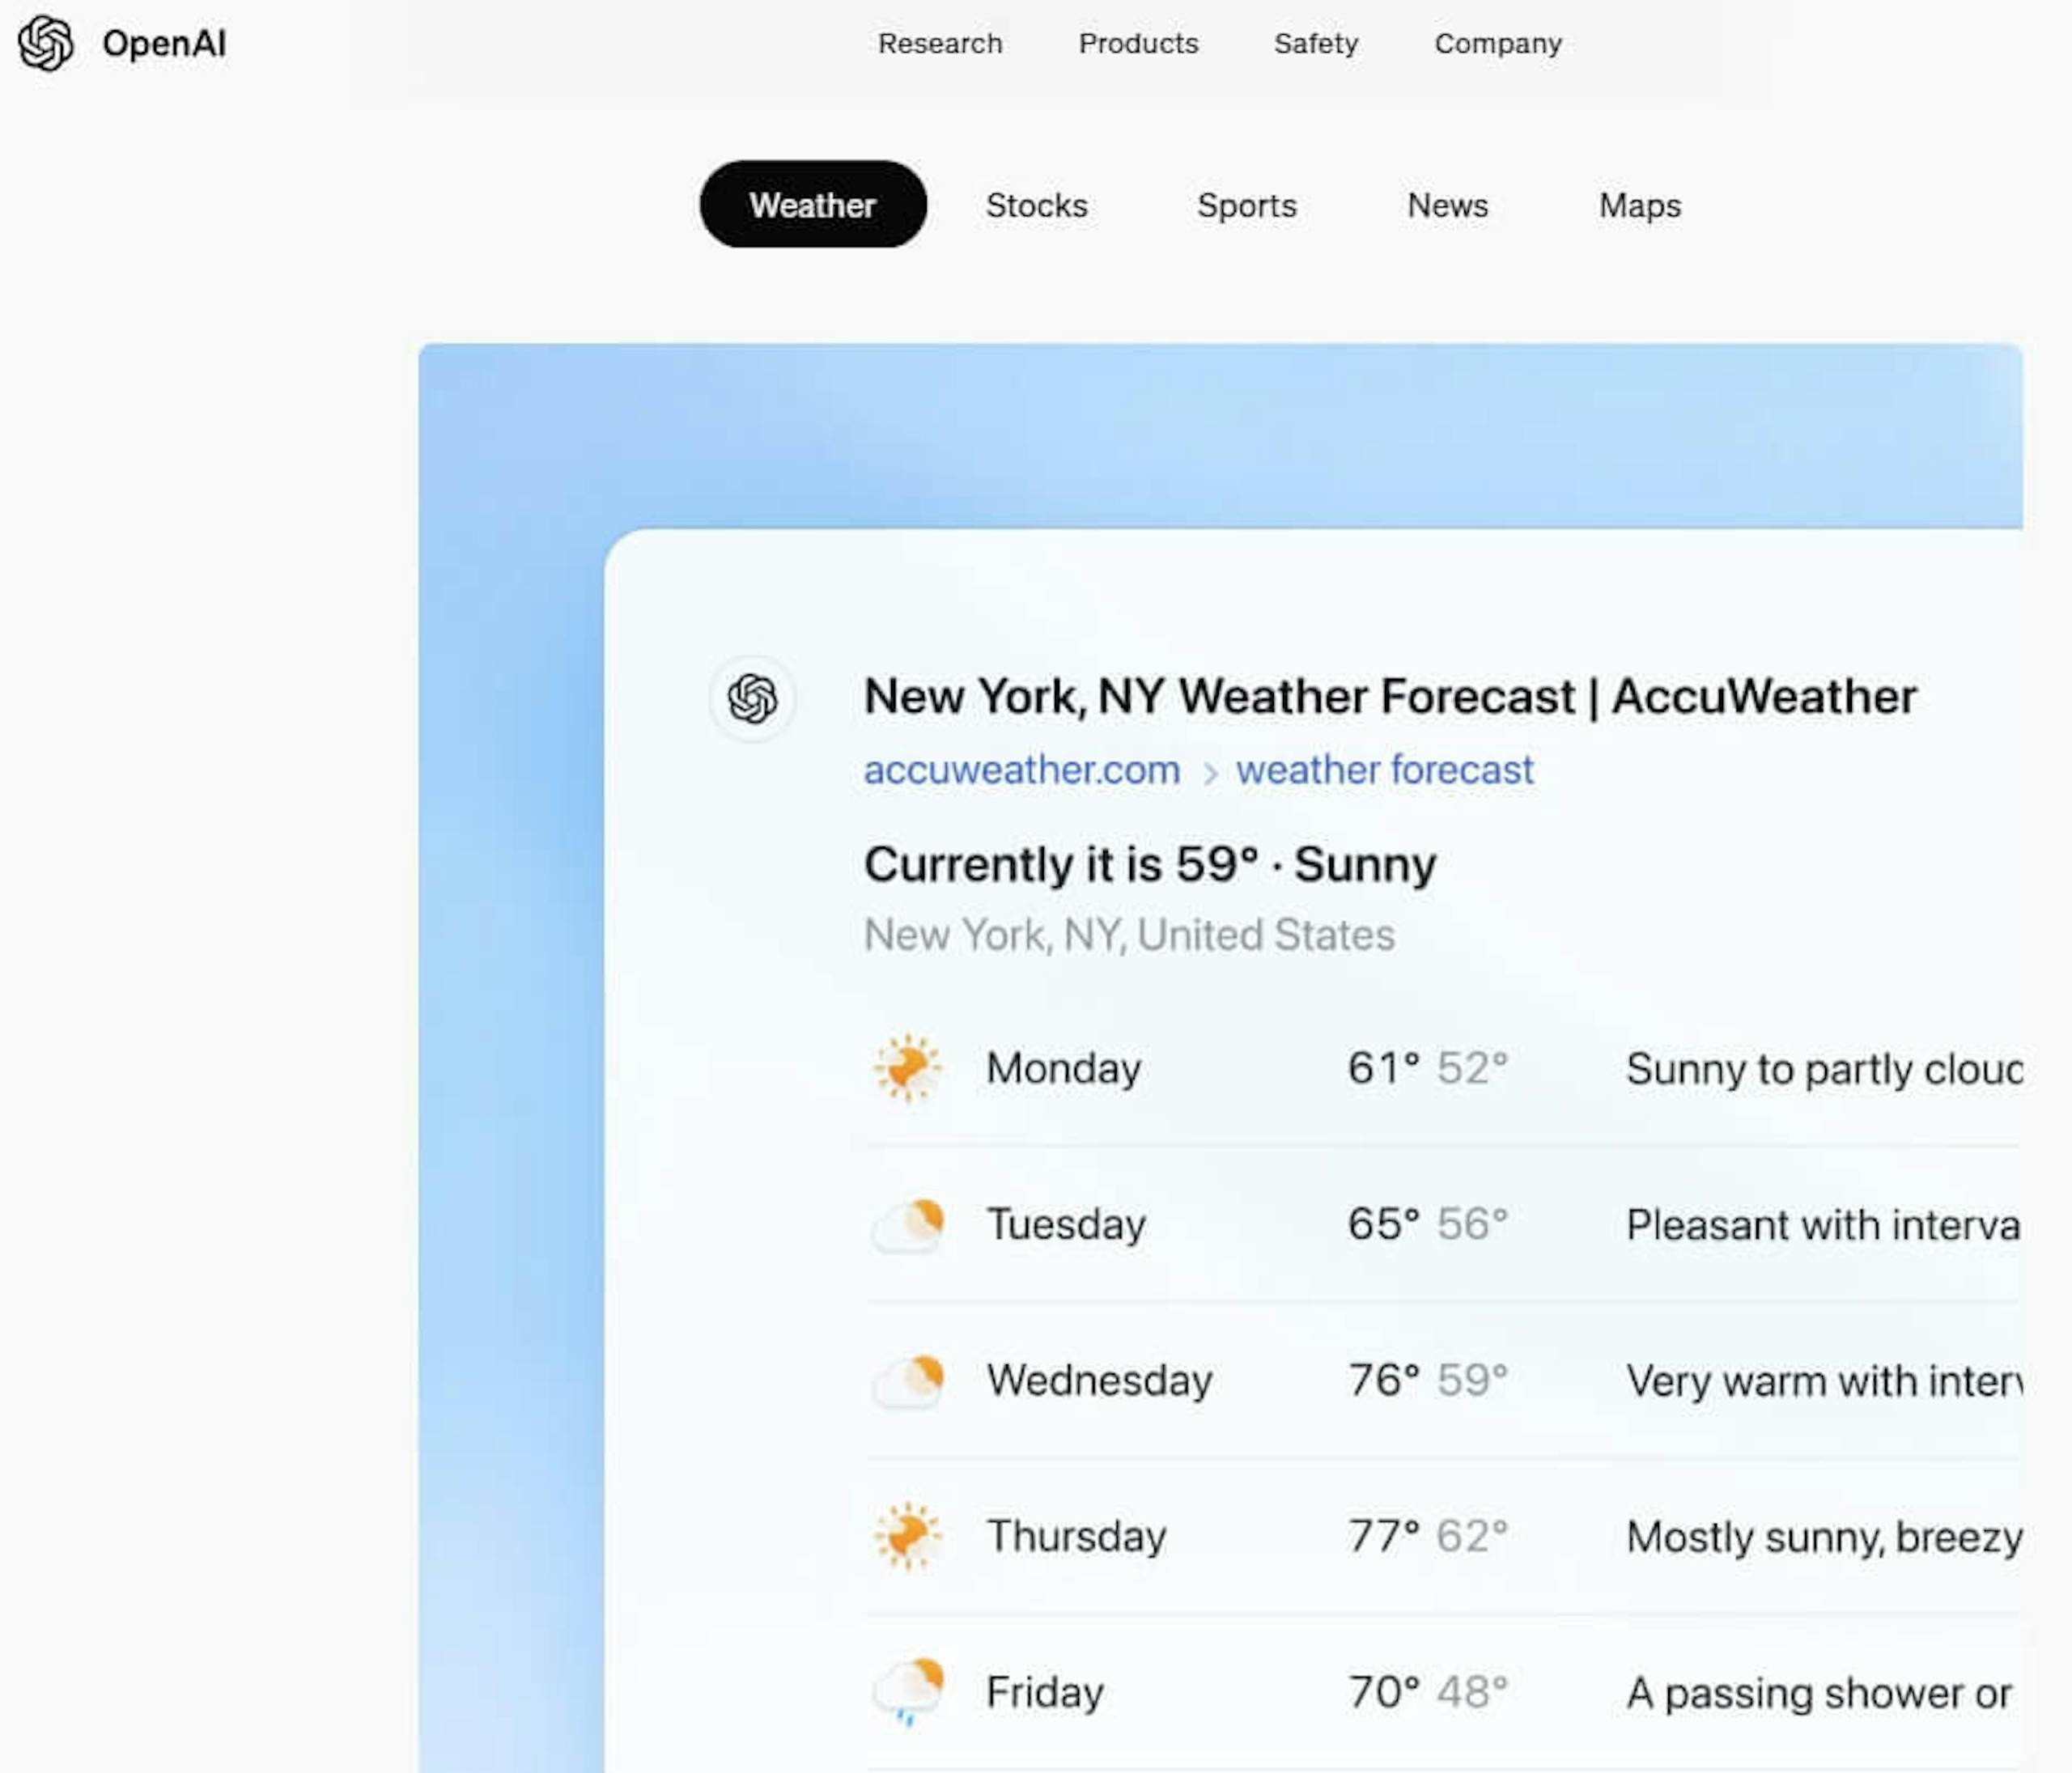Viewport: 2072px width, 1773px height.
Task: Select the Thursday row label
Action: [1076, 1536]
